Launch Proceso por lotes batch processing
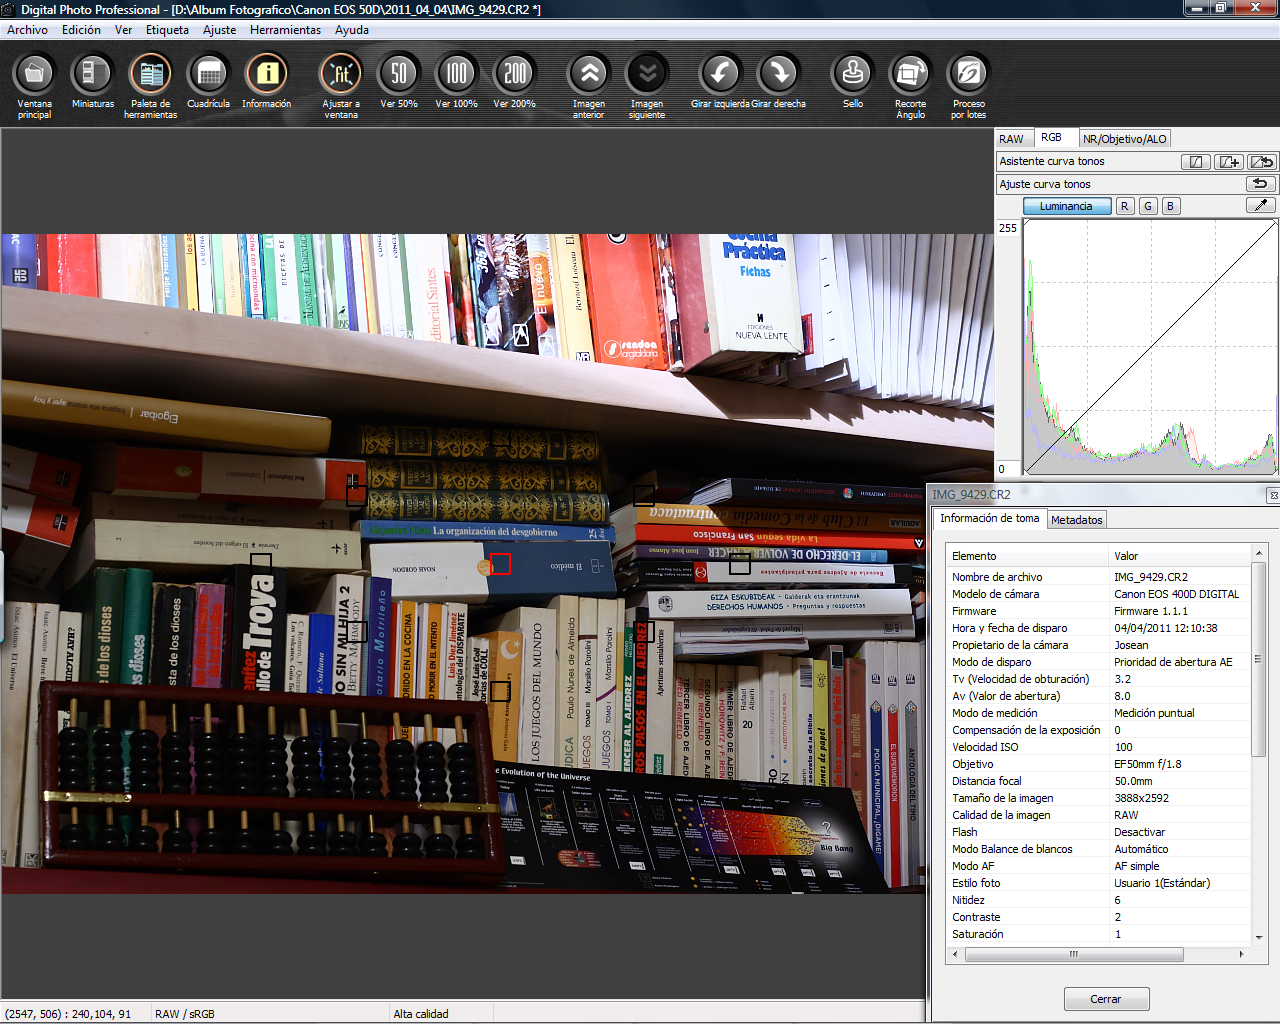Screen dimensions: 1280x1024 click(x=968, y=75)
